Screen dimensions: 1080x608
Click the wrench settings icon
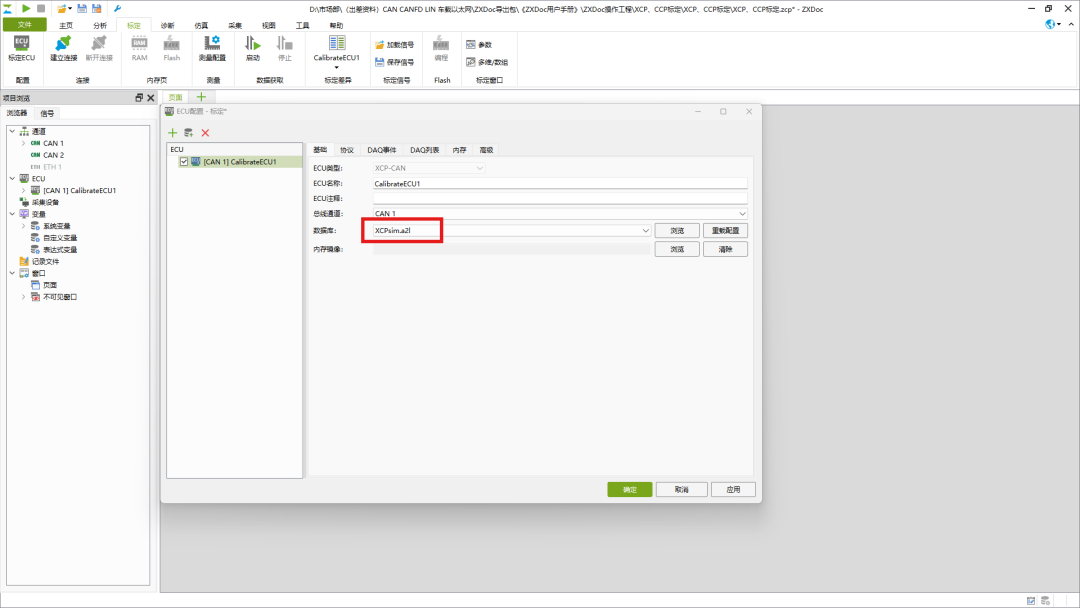(118, 8)
